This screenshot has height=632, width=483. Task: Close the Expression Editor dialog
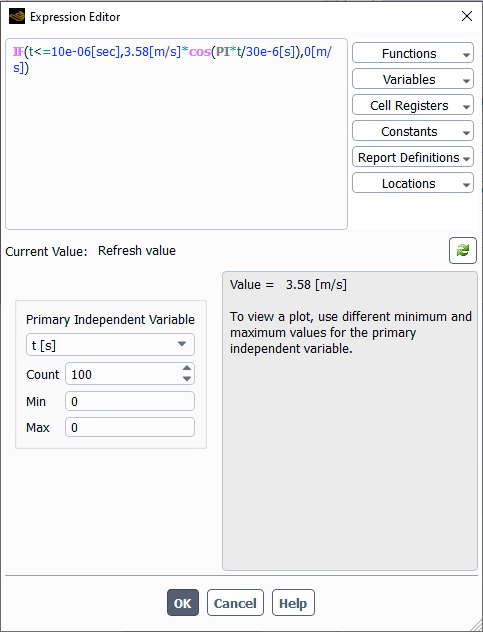(467, 16)
